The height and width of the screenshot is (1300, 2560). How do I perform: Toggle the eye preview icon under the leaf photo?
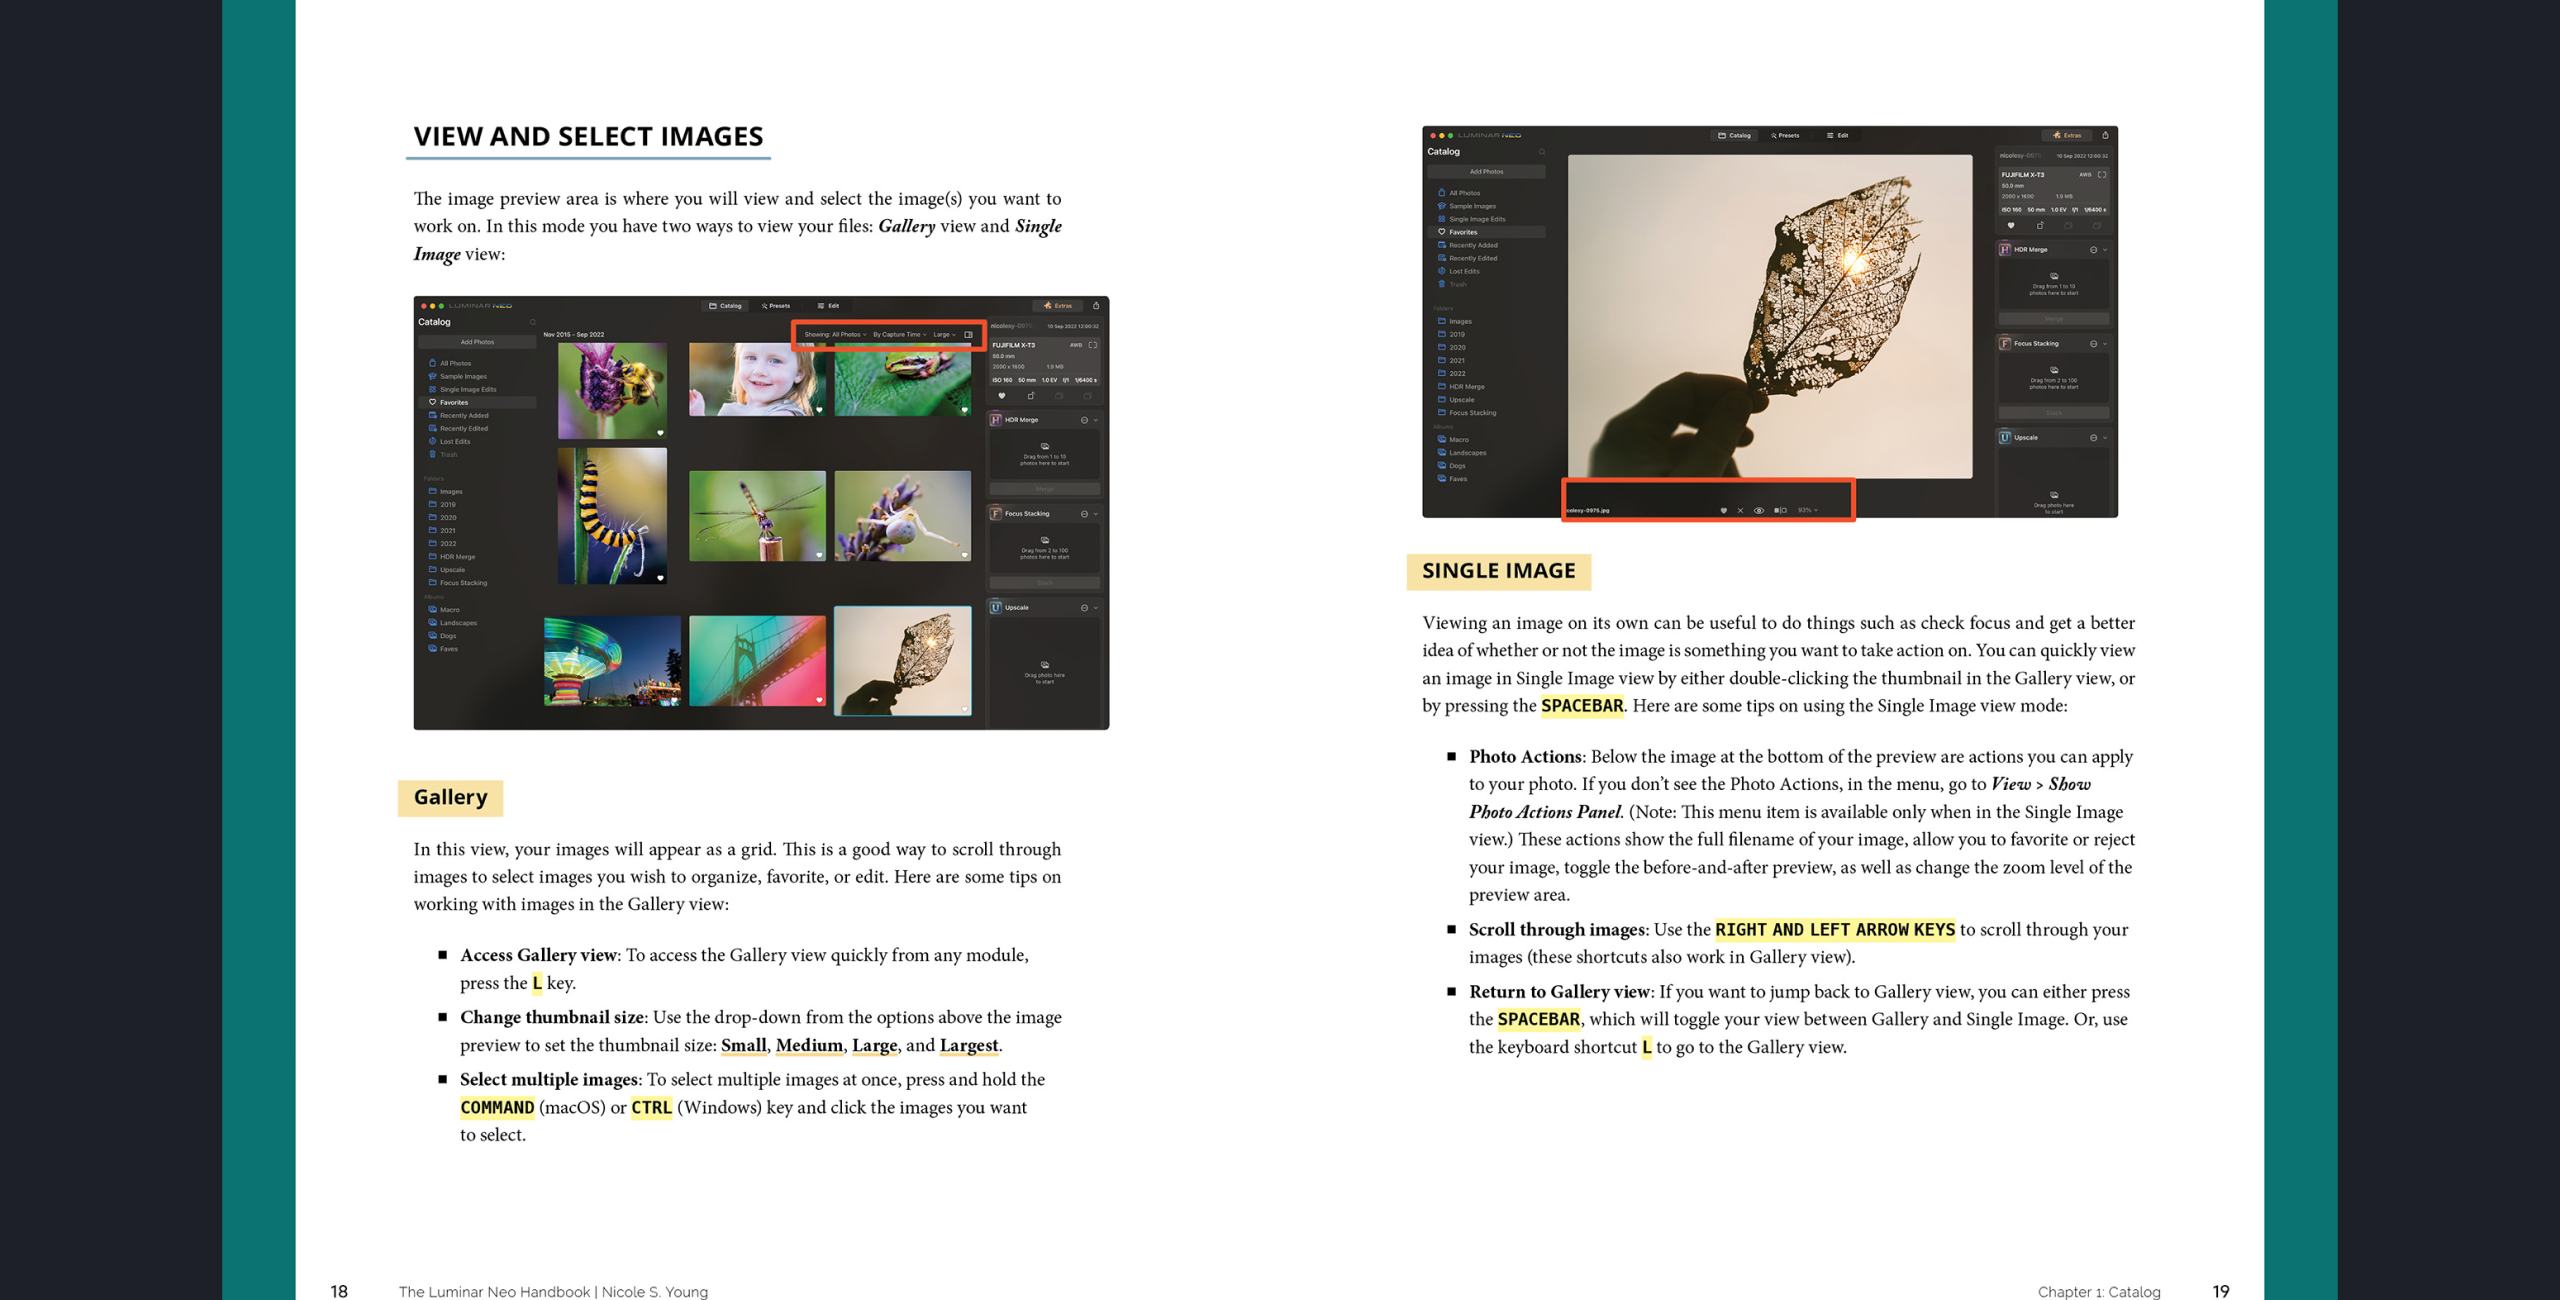tap(1759, 510)
